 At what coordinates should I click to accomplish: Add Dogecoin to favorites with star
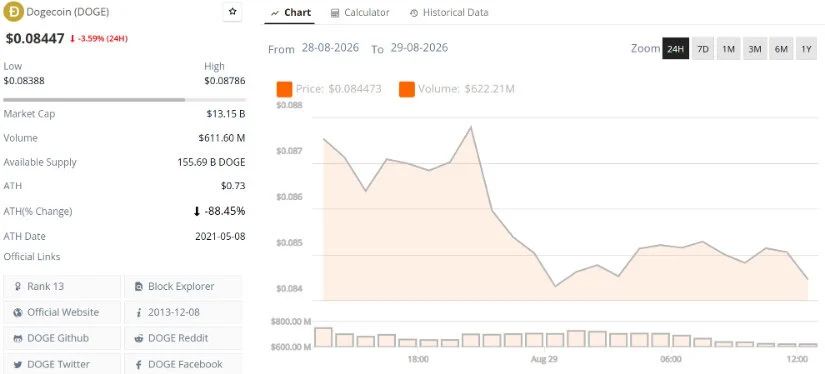click(x=233, y=12)
